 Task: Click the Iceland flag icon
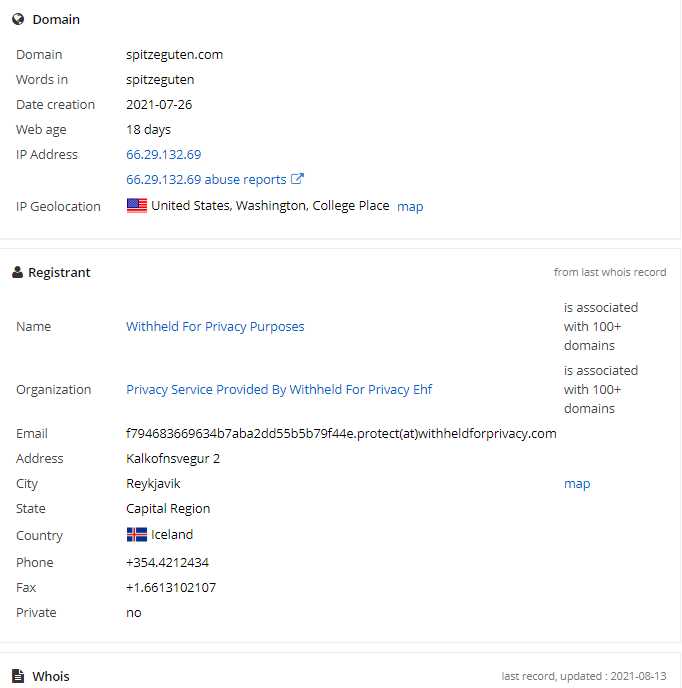pyautogui.click(x=137, y=534)
